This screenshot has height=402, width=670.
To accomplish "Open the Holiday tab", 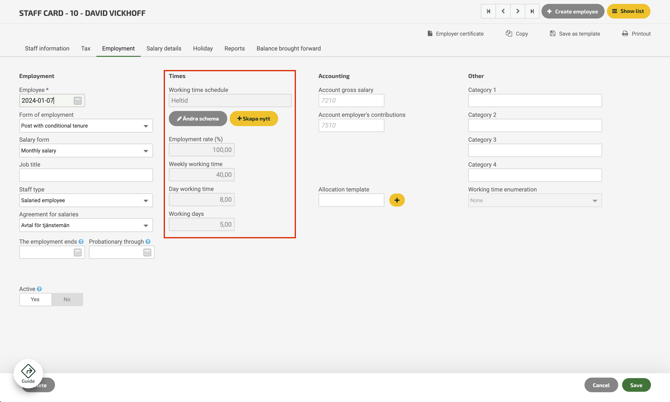I will click(x=203, y=49).
